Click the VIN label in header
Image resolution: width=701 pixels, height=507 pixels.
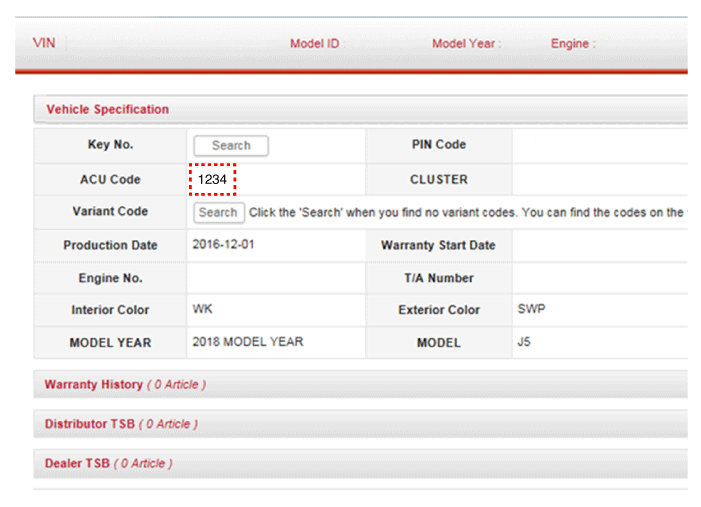pyautogui.click(x=44, y=43)
